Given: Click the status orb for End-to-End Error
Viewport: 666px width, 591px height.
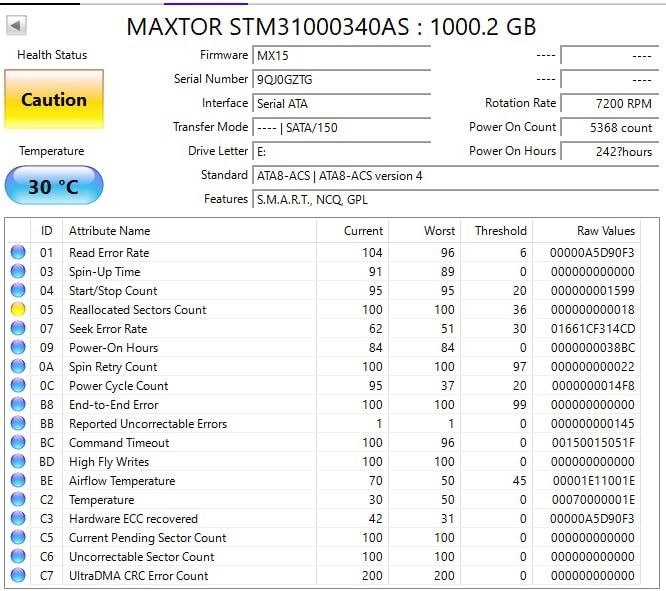Looking at the screenshot, I should coord(18,404).
